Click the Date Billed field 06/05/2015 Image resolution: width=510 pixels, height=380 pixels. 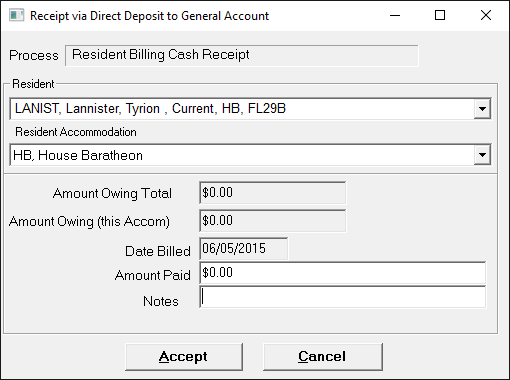pos(244,249)
